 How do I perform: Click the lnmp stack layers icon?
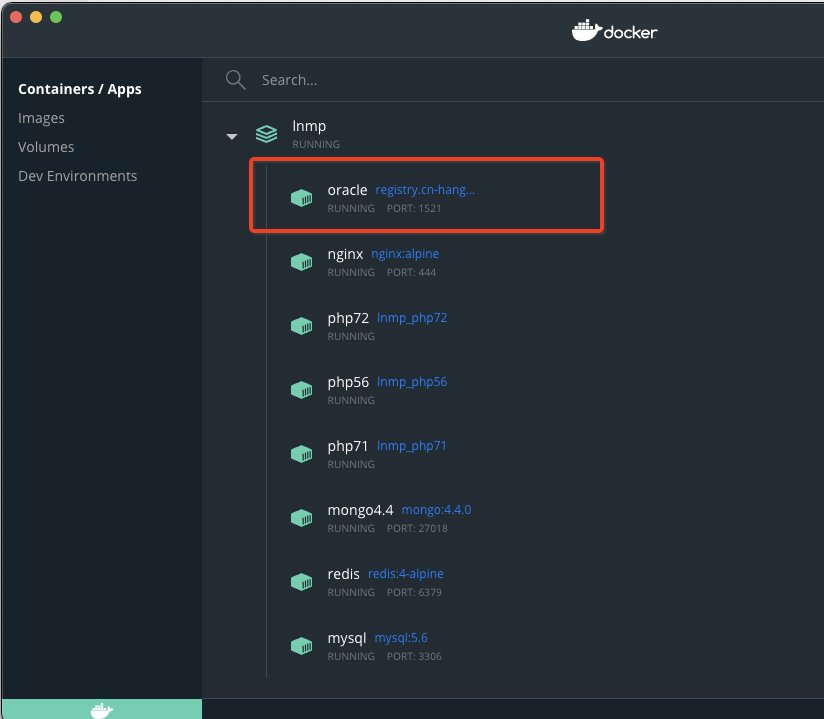[266, 134]
